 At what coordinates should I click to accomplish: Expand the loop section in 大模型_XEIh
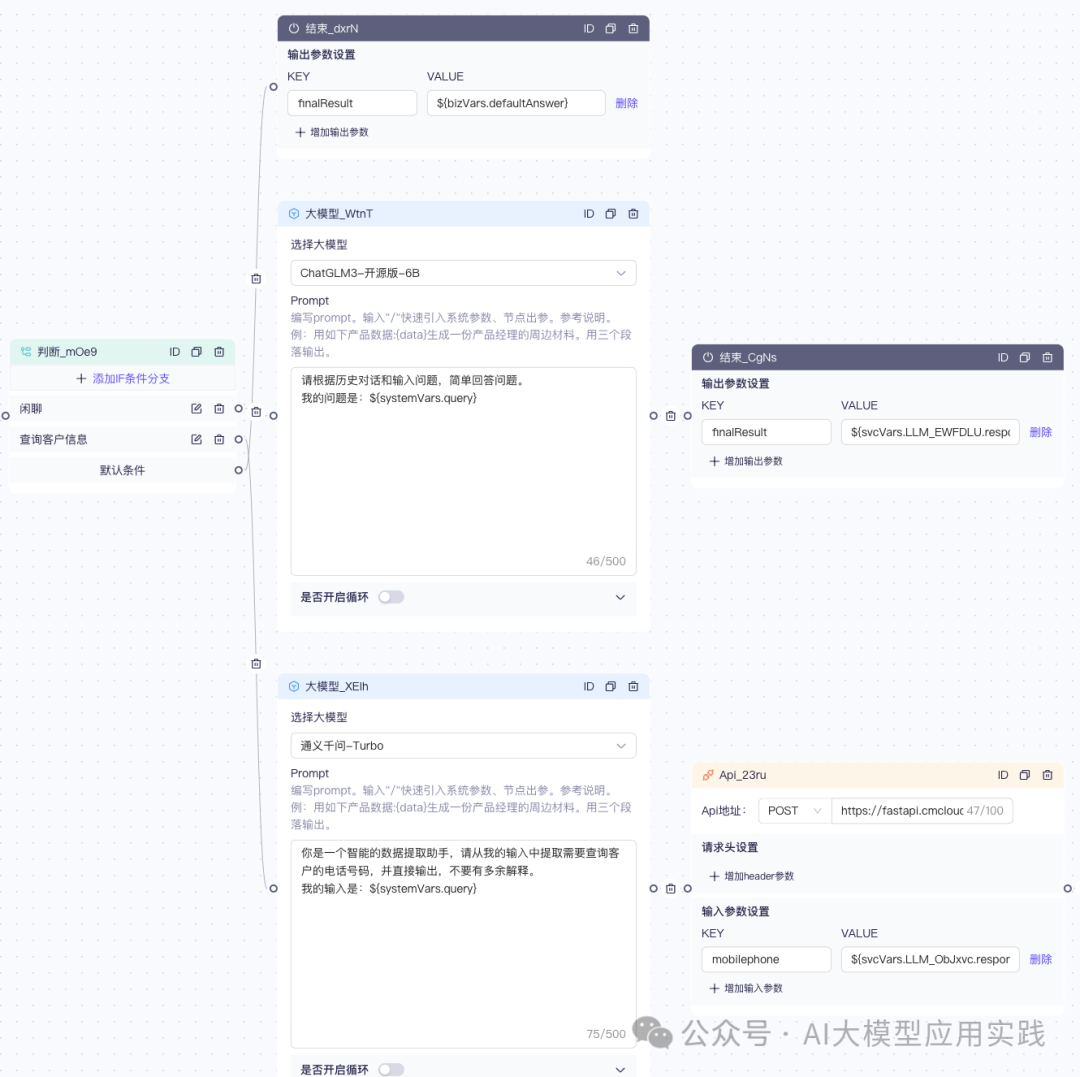pyautogui.click(x=620, y=1069)
